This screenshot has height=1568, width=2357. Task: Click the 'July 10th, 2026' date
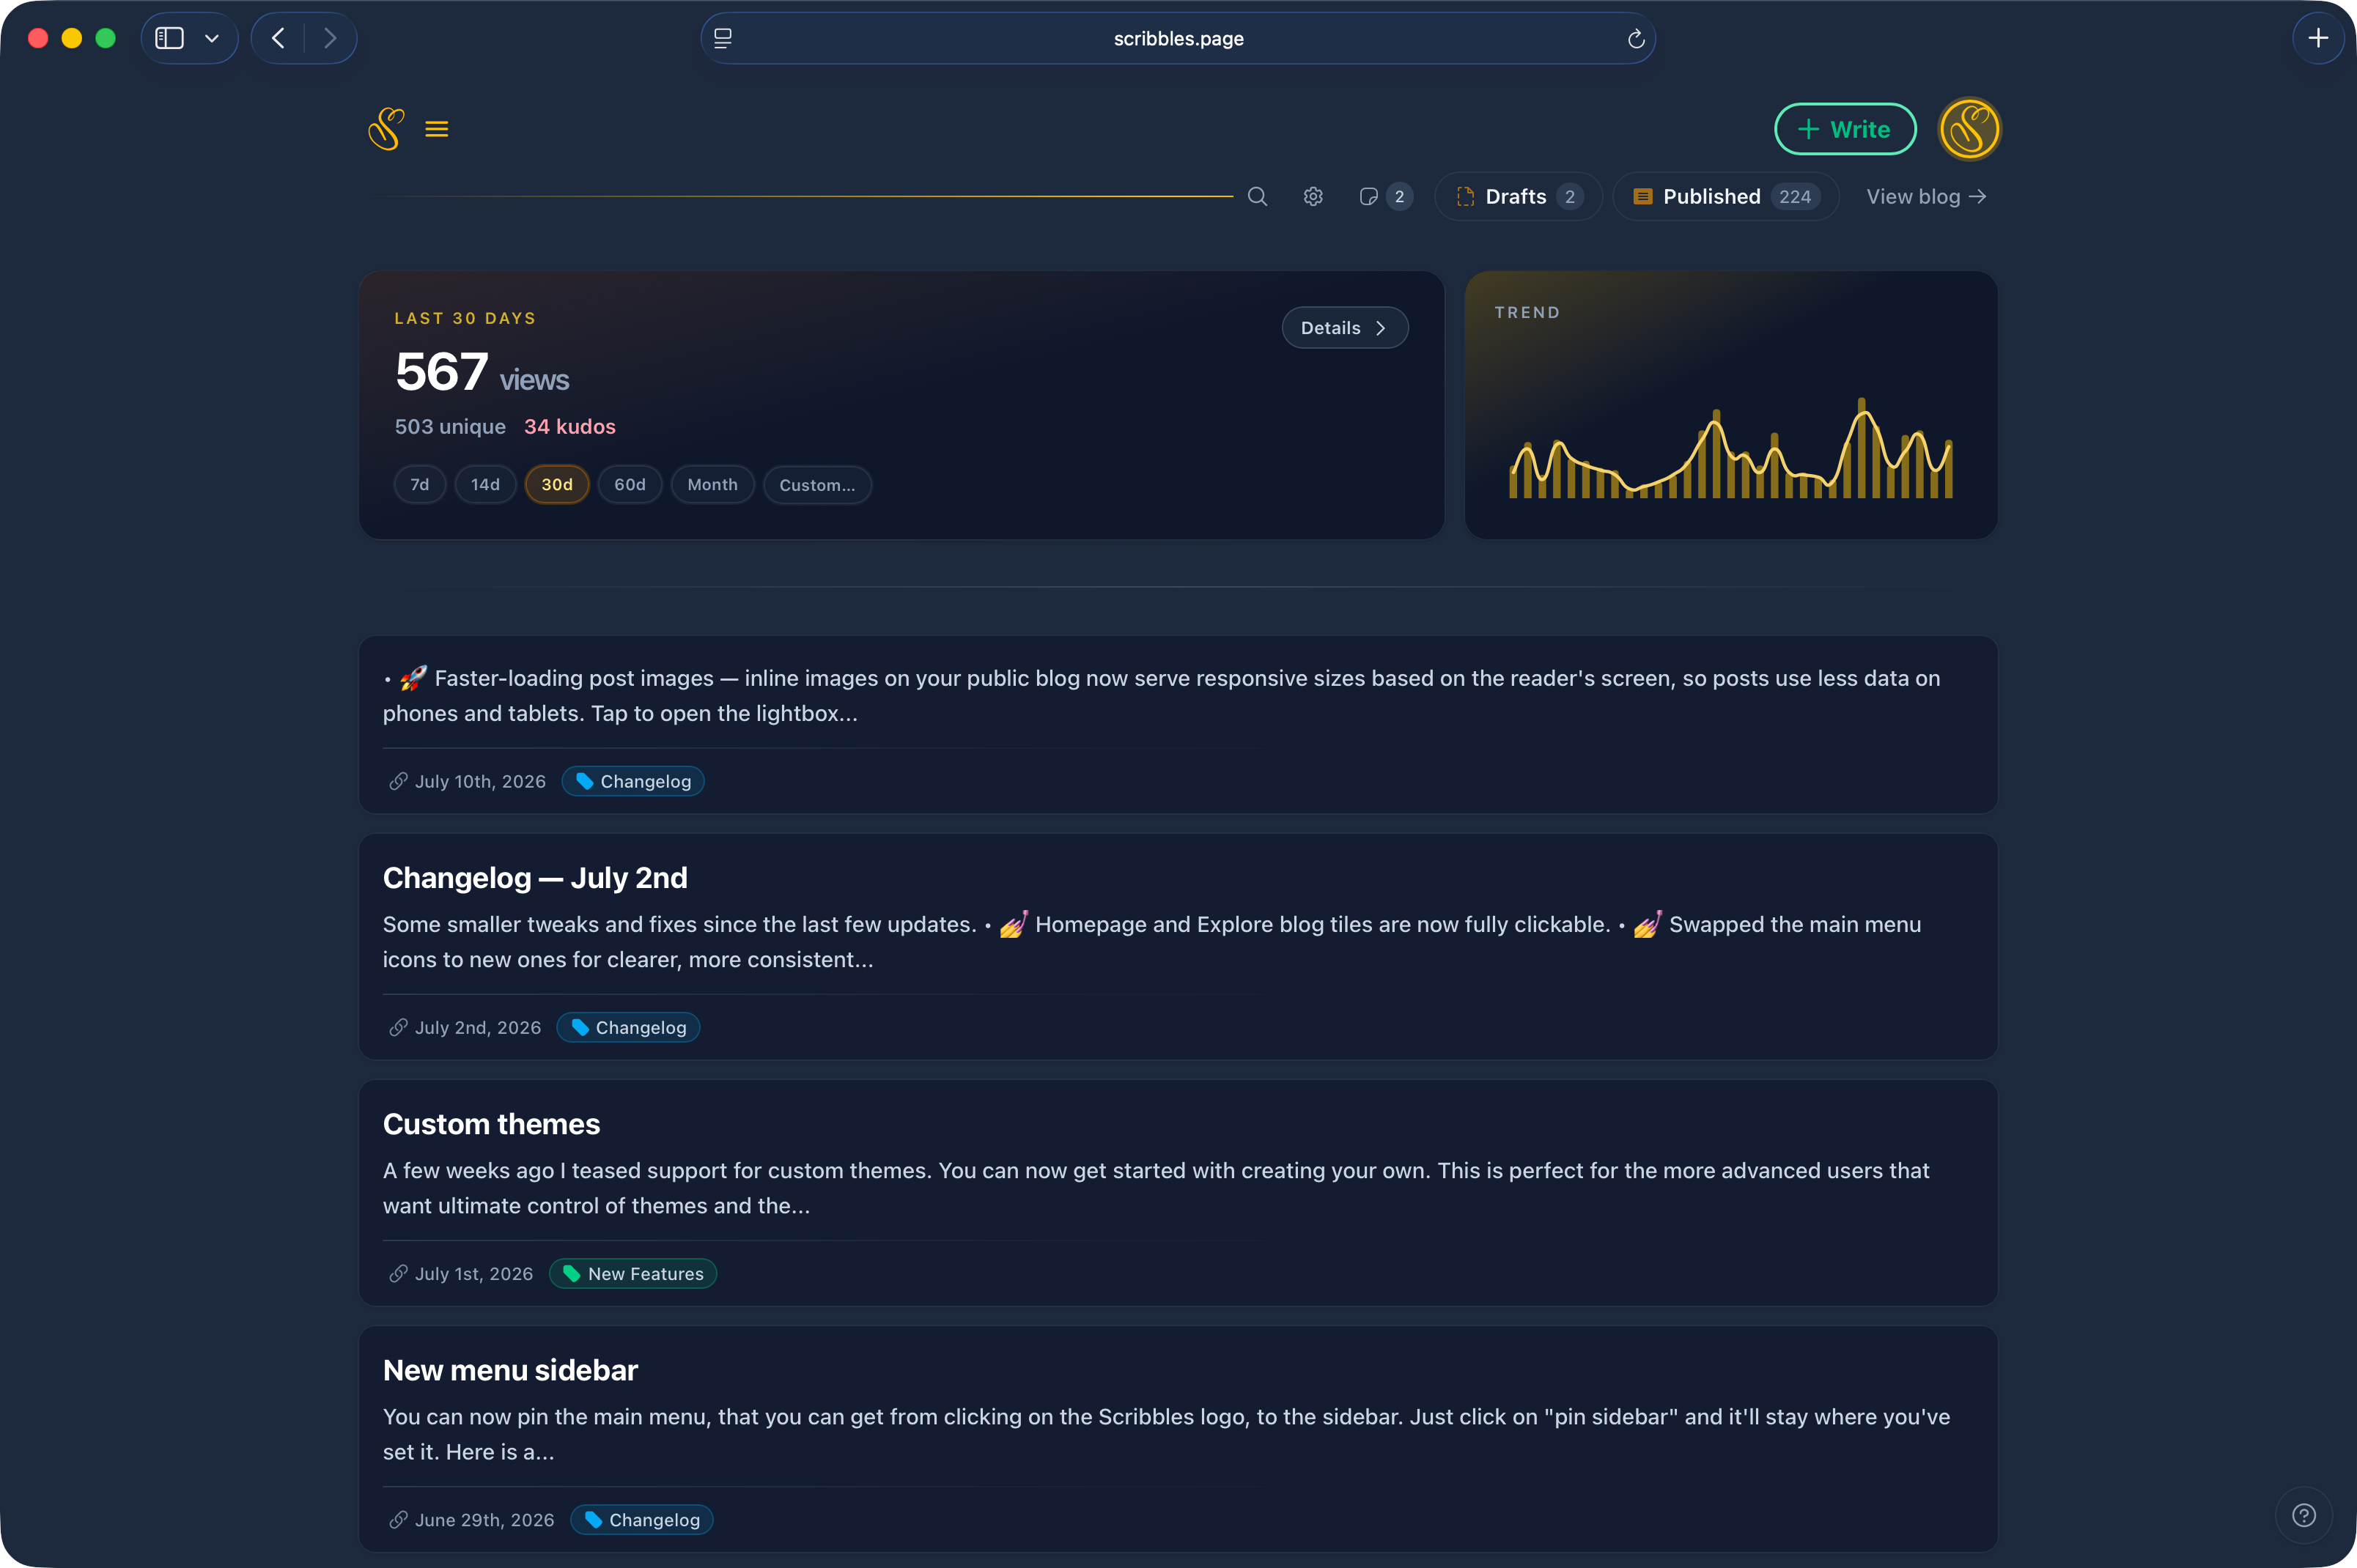click(x=480, y=781)
